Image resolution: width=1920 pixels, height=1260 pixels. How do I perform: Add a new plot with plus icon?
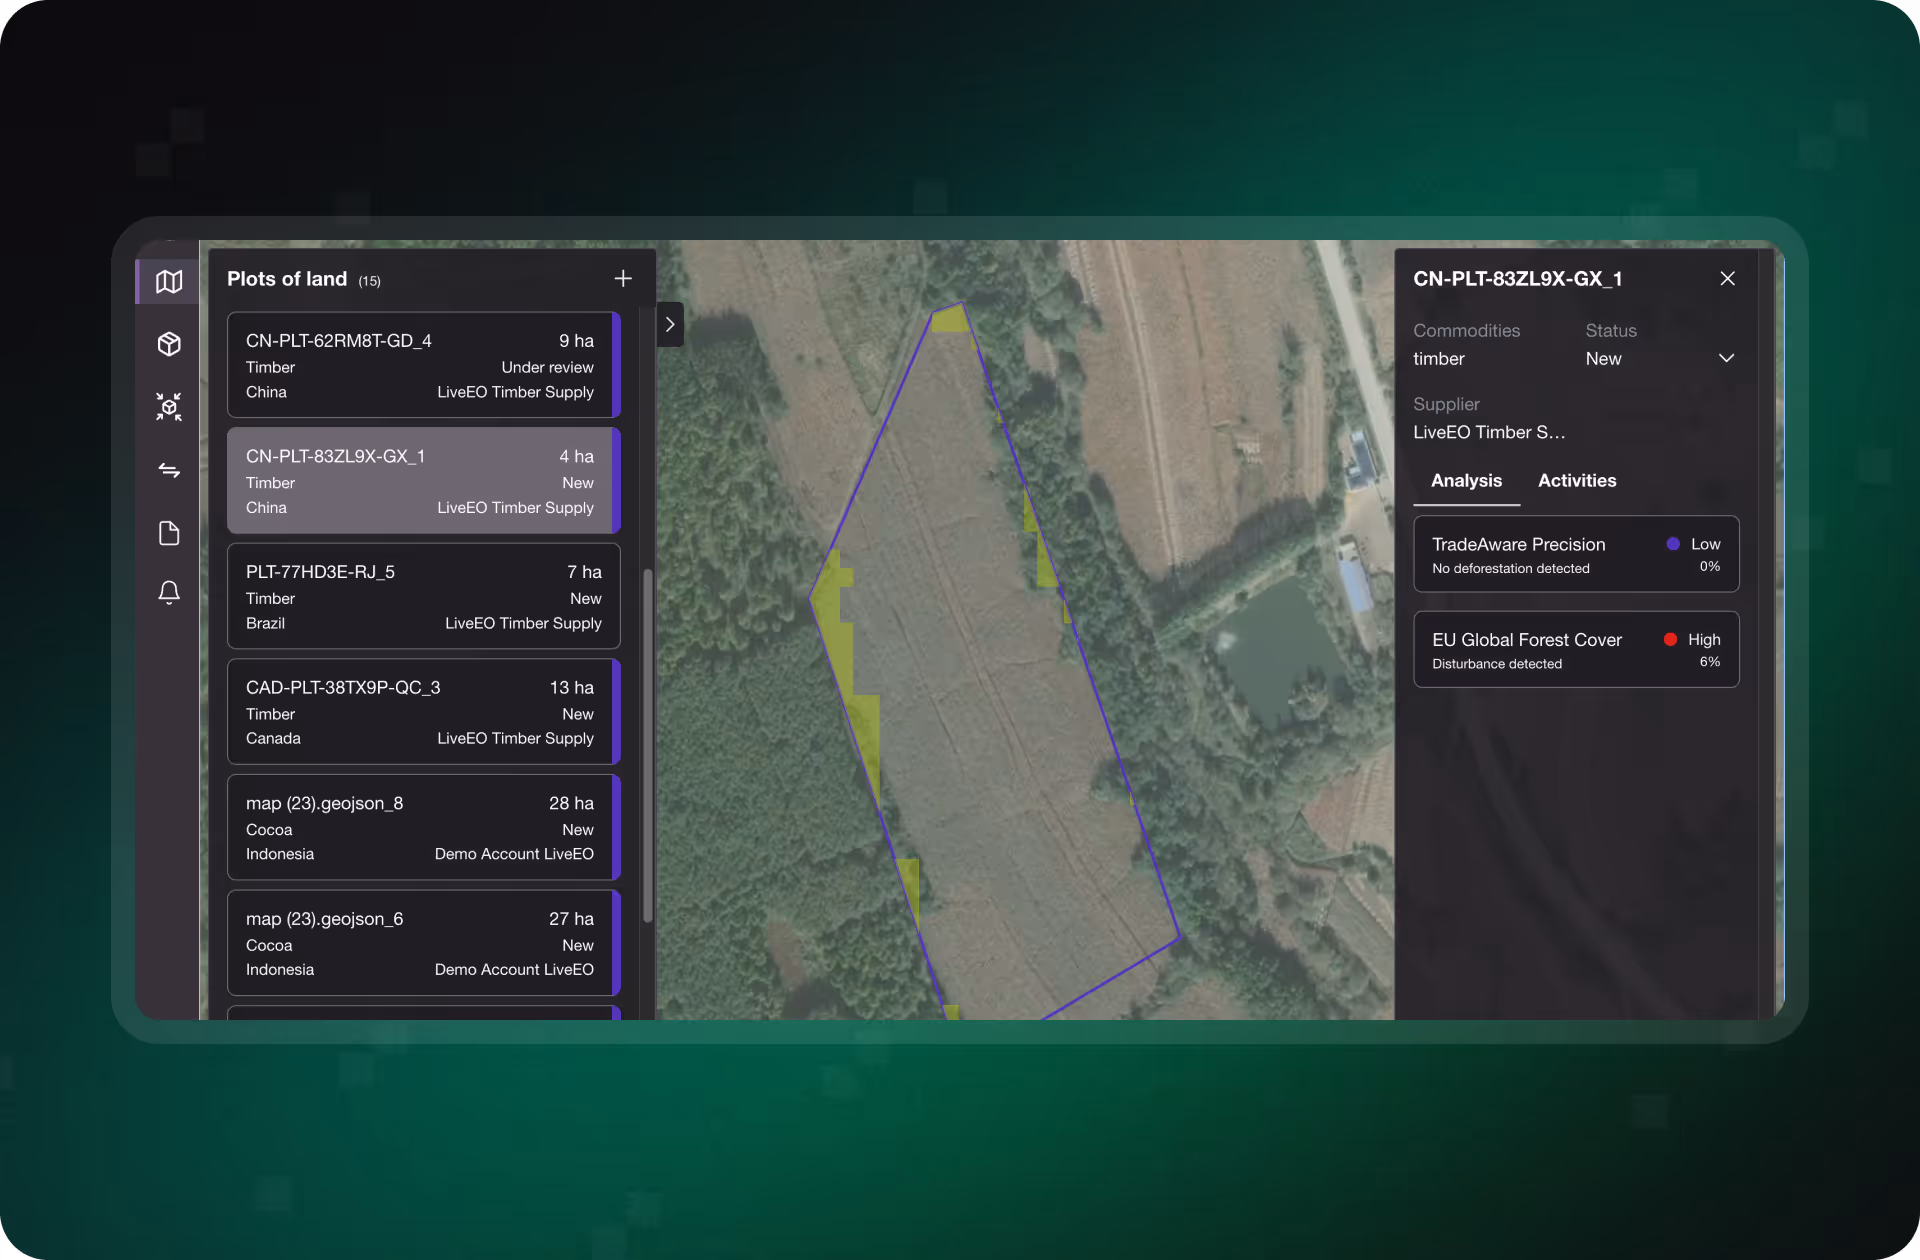point(623,279)
